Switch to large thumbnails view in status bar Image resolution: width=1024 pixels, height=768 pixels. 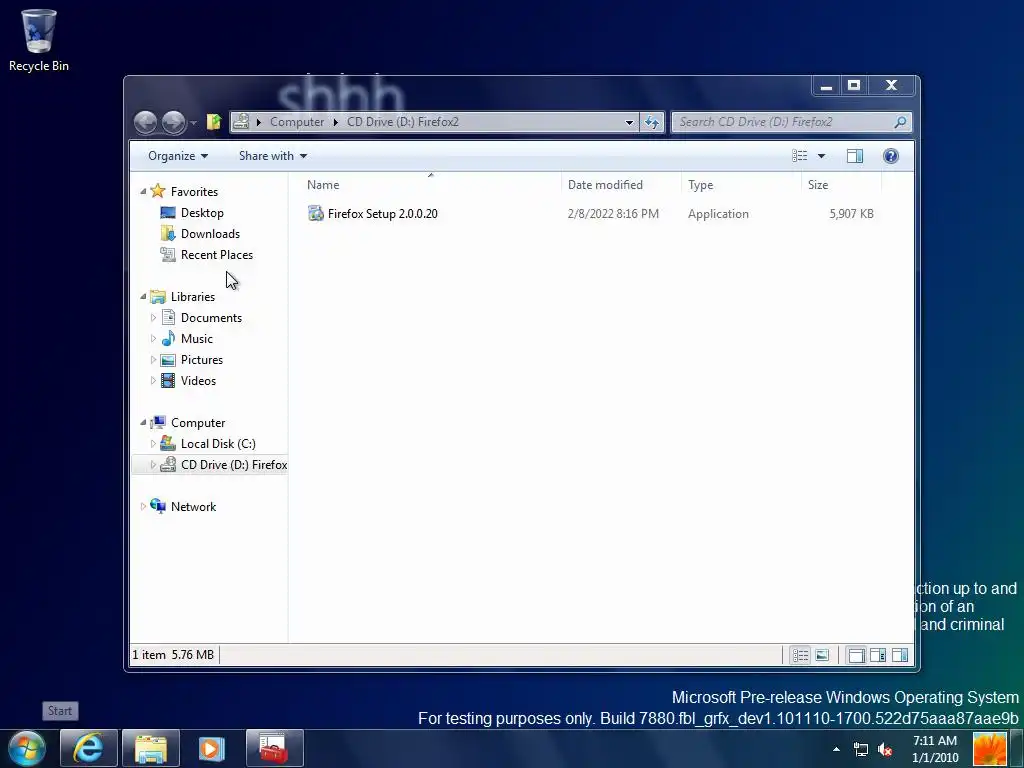tap(822, 655)
